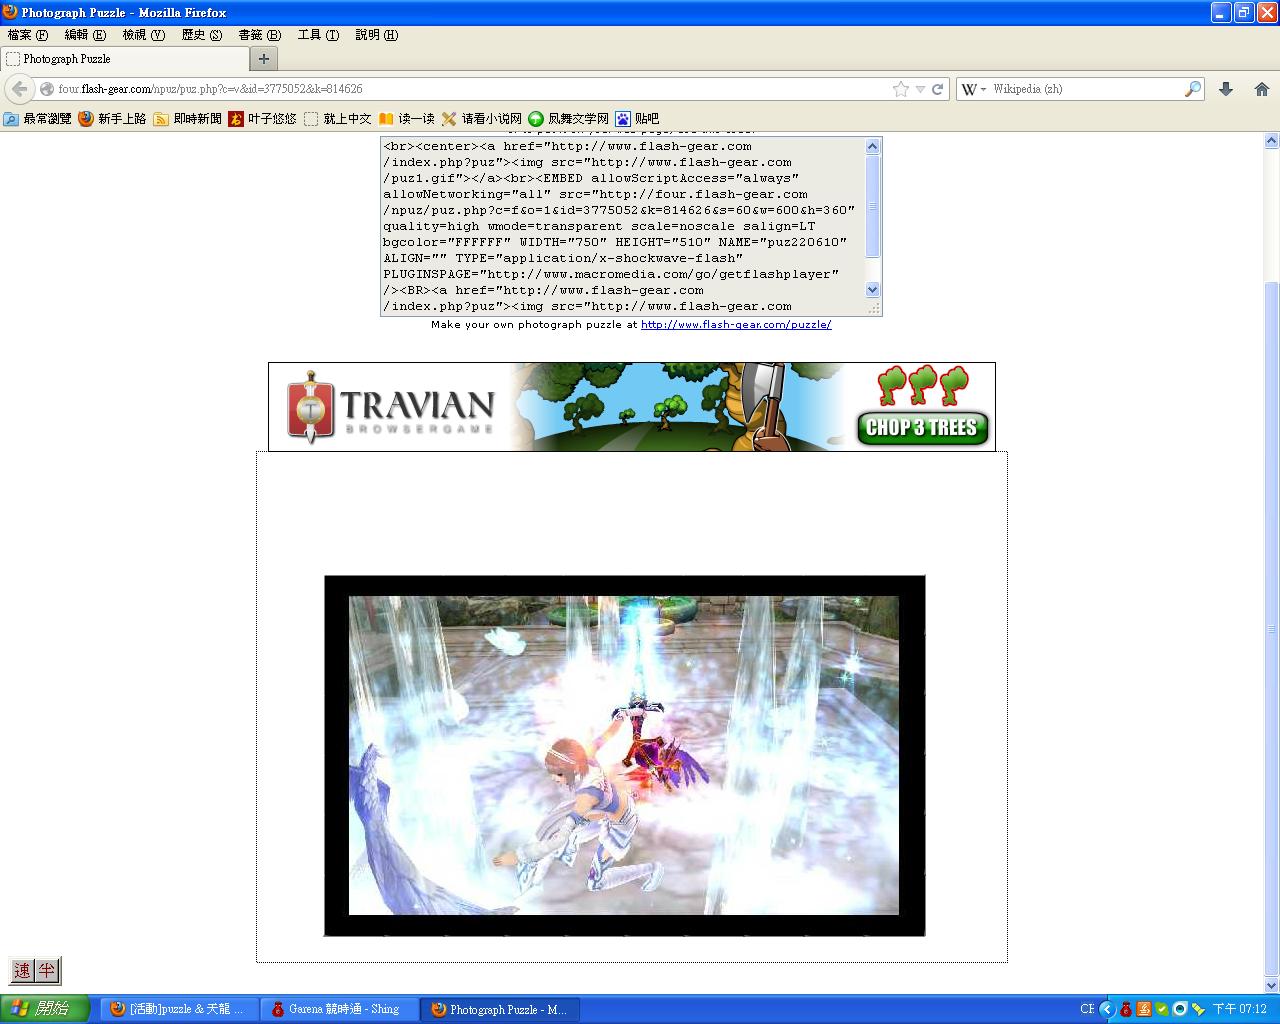This screenshot has height=1024, width=1280.
Task: Open a new tab with plus button
Action: [264, 59]
